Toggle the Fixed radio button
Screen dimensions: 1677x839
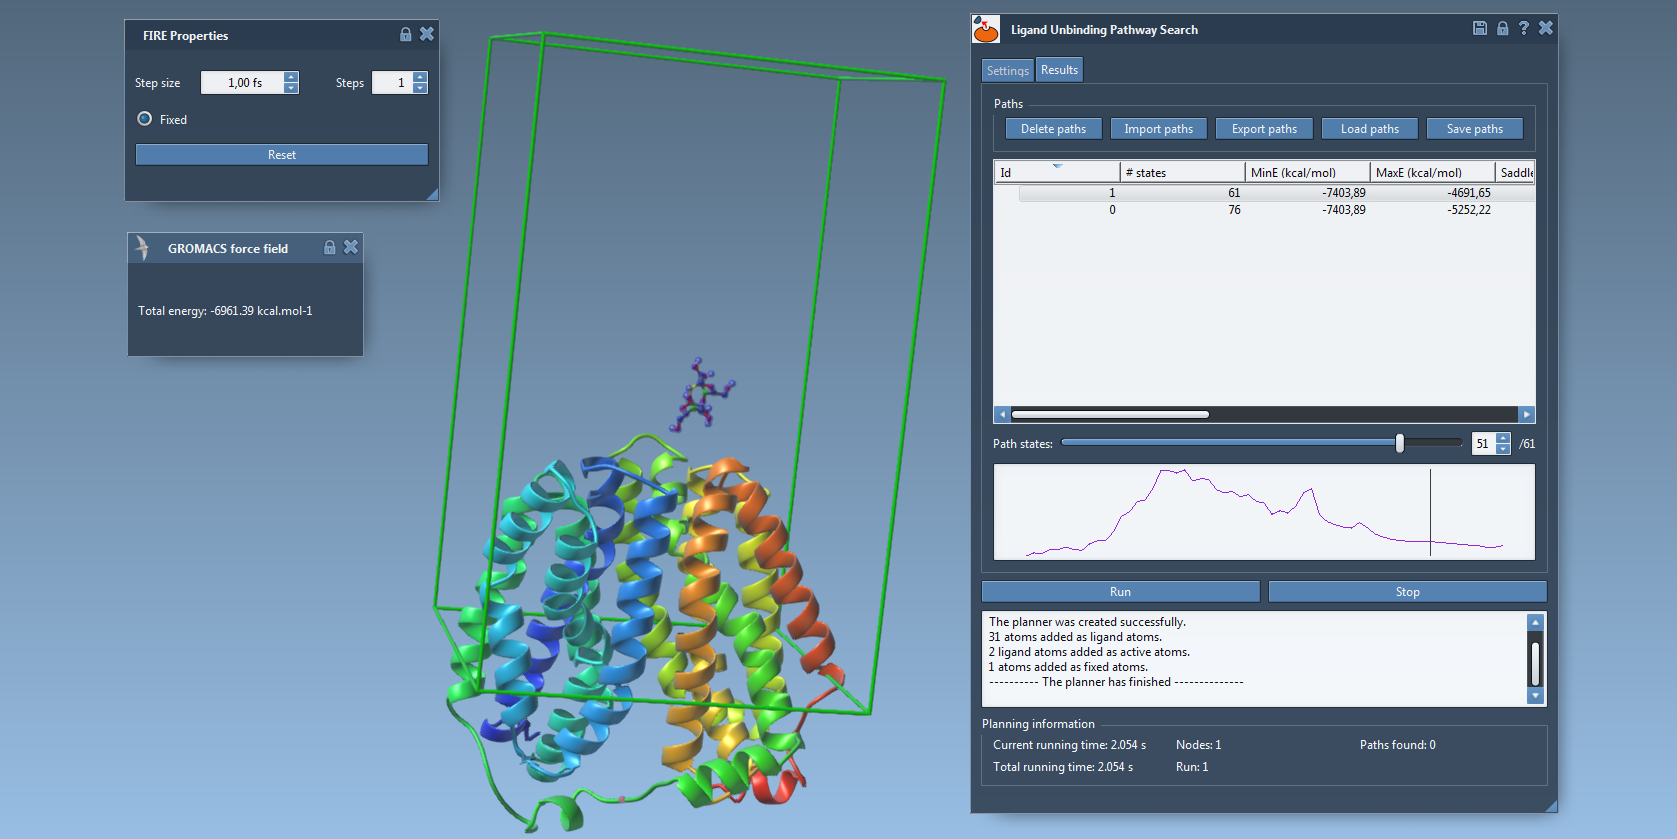[x=145, y=119]
